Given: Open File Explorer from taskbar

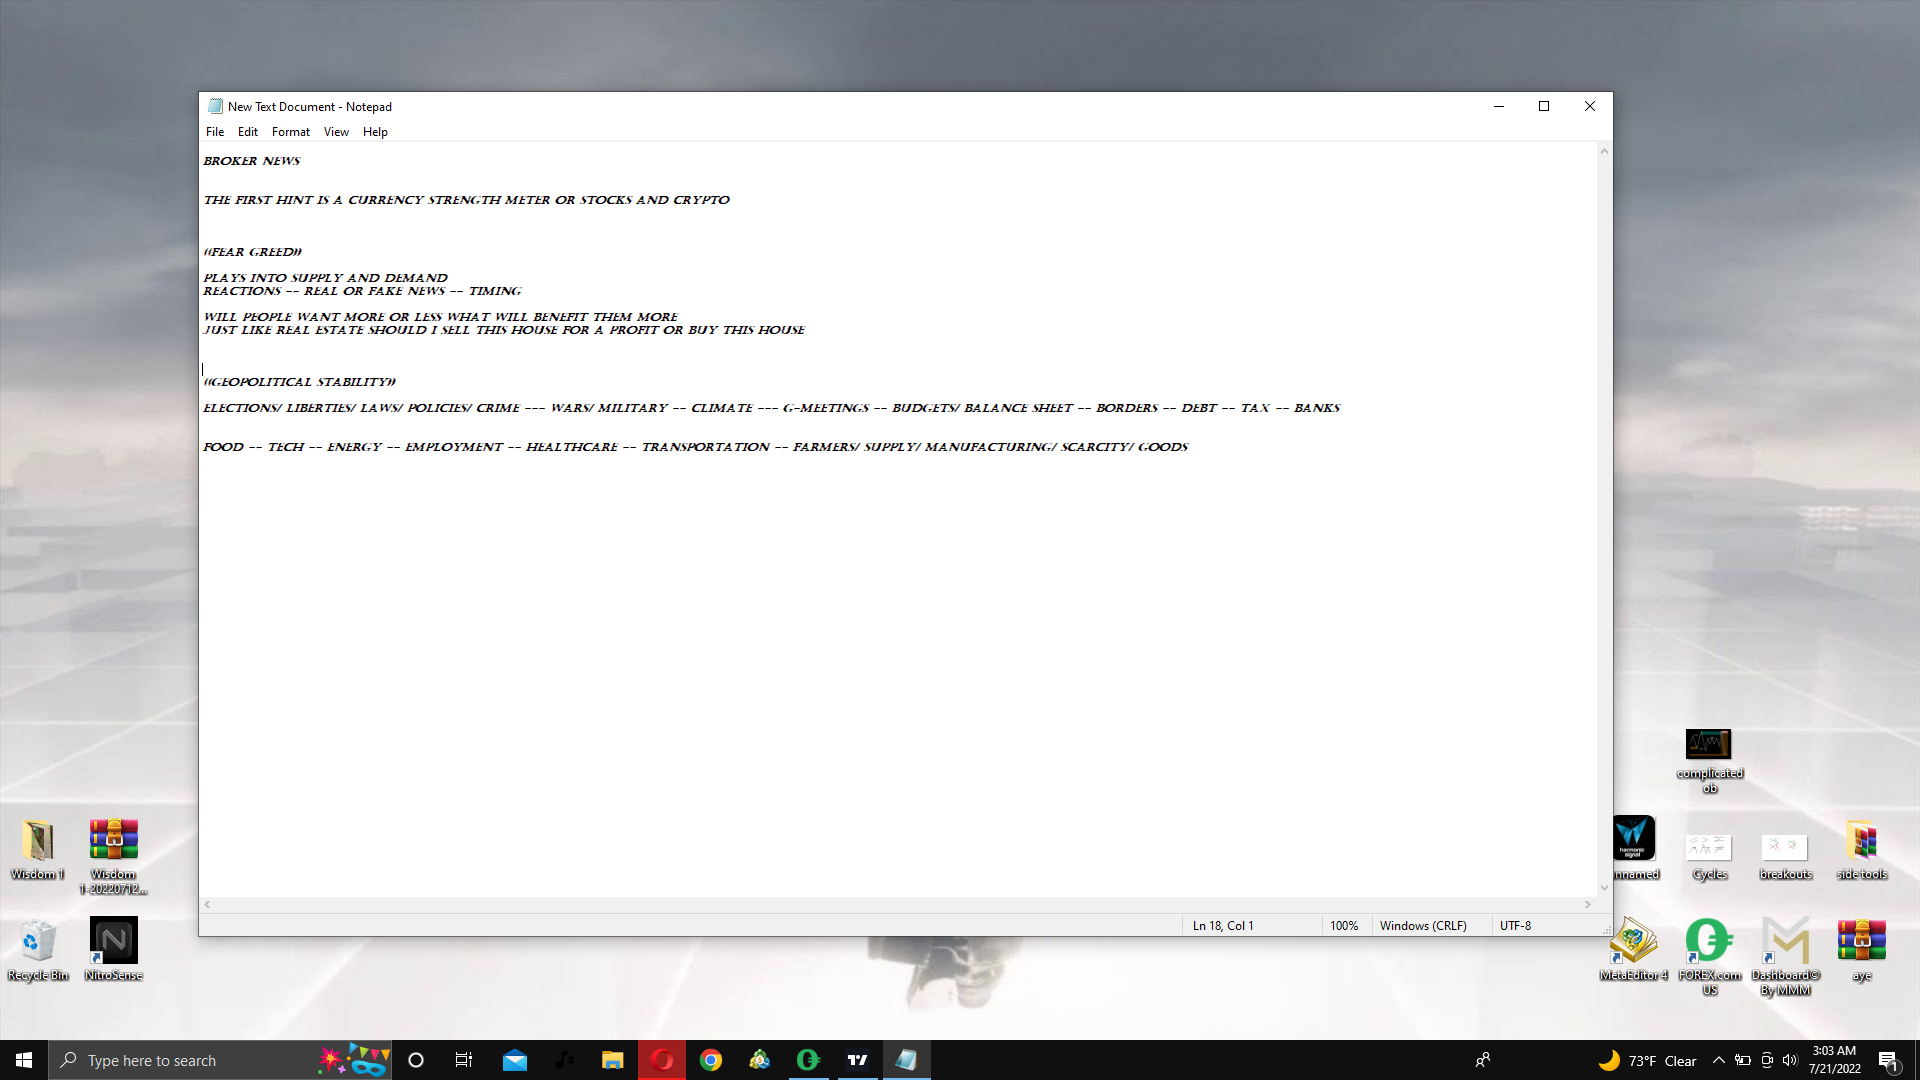Looking at the screenshot, I should pyautogui.click(x=613, y=1060).
